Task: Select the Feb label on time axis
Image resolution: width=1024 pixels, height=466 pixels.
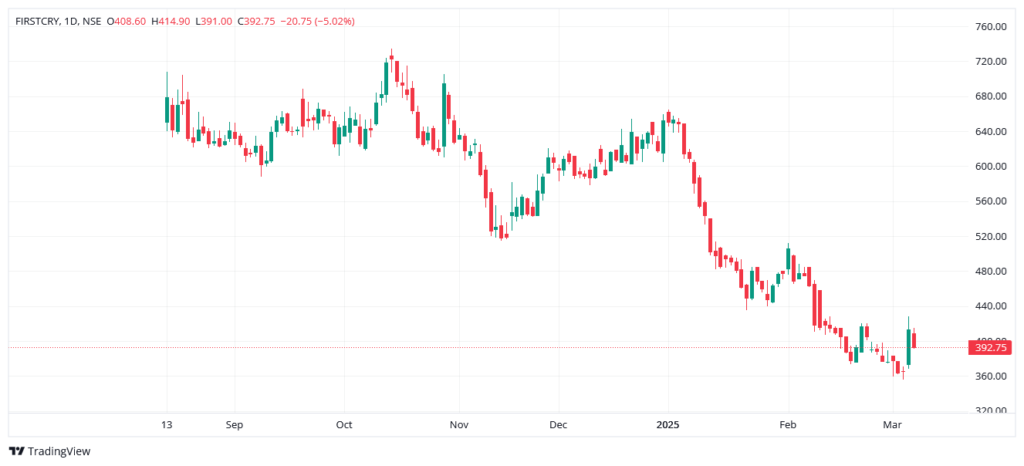Action: (x=787, y=424)
